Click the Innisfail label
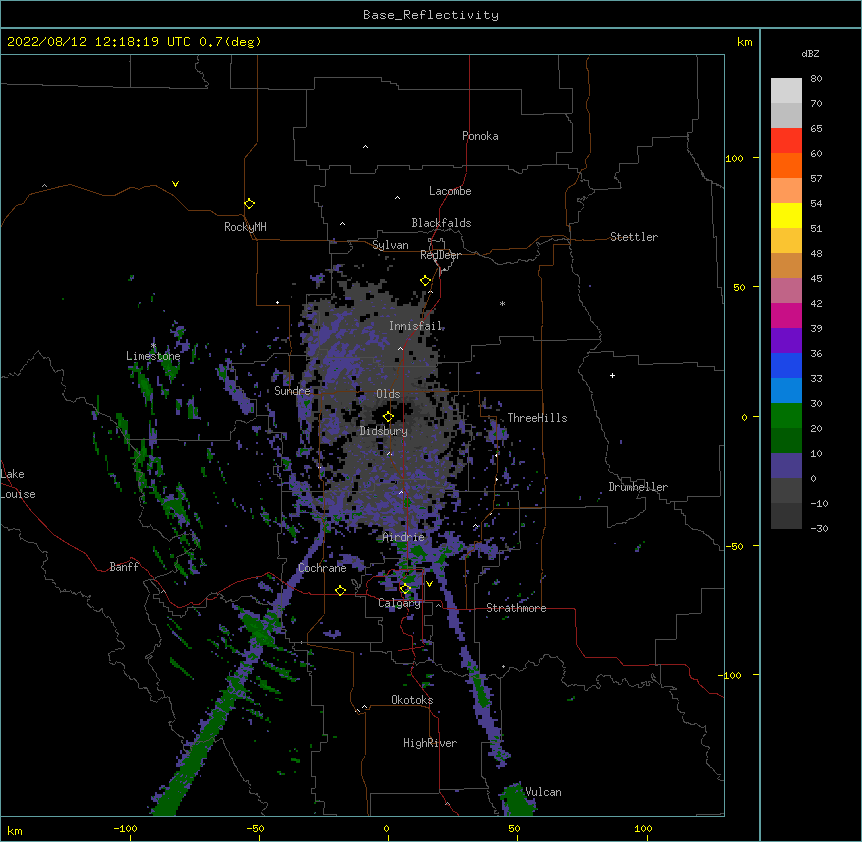862x842 pixels. 415,326
